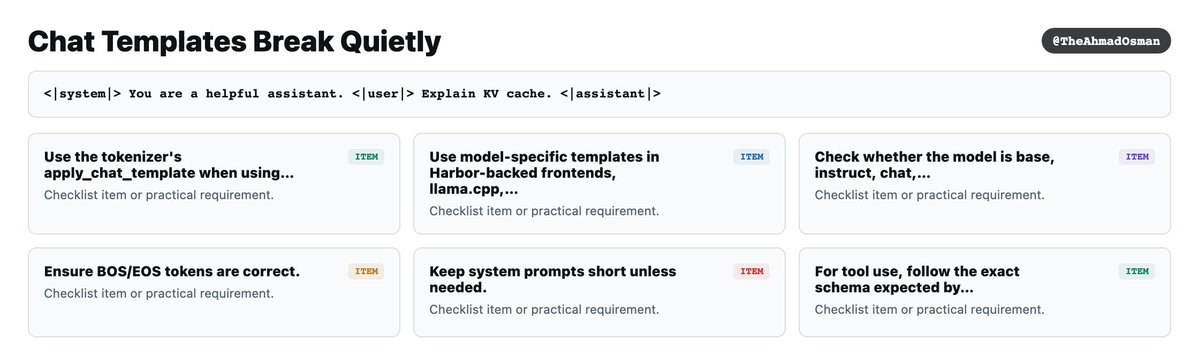
Task: Click the @TheAhmadOsman handle badge
Action: point(1106,41)
